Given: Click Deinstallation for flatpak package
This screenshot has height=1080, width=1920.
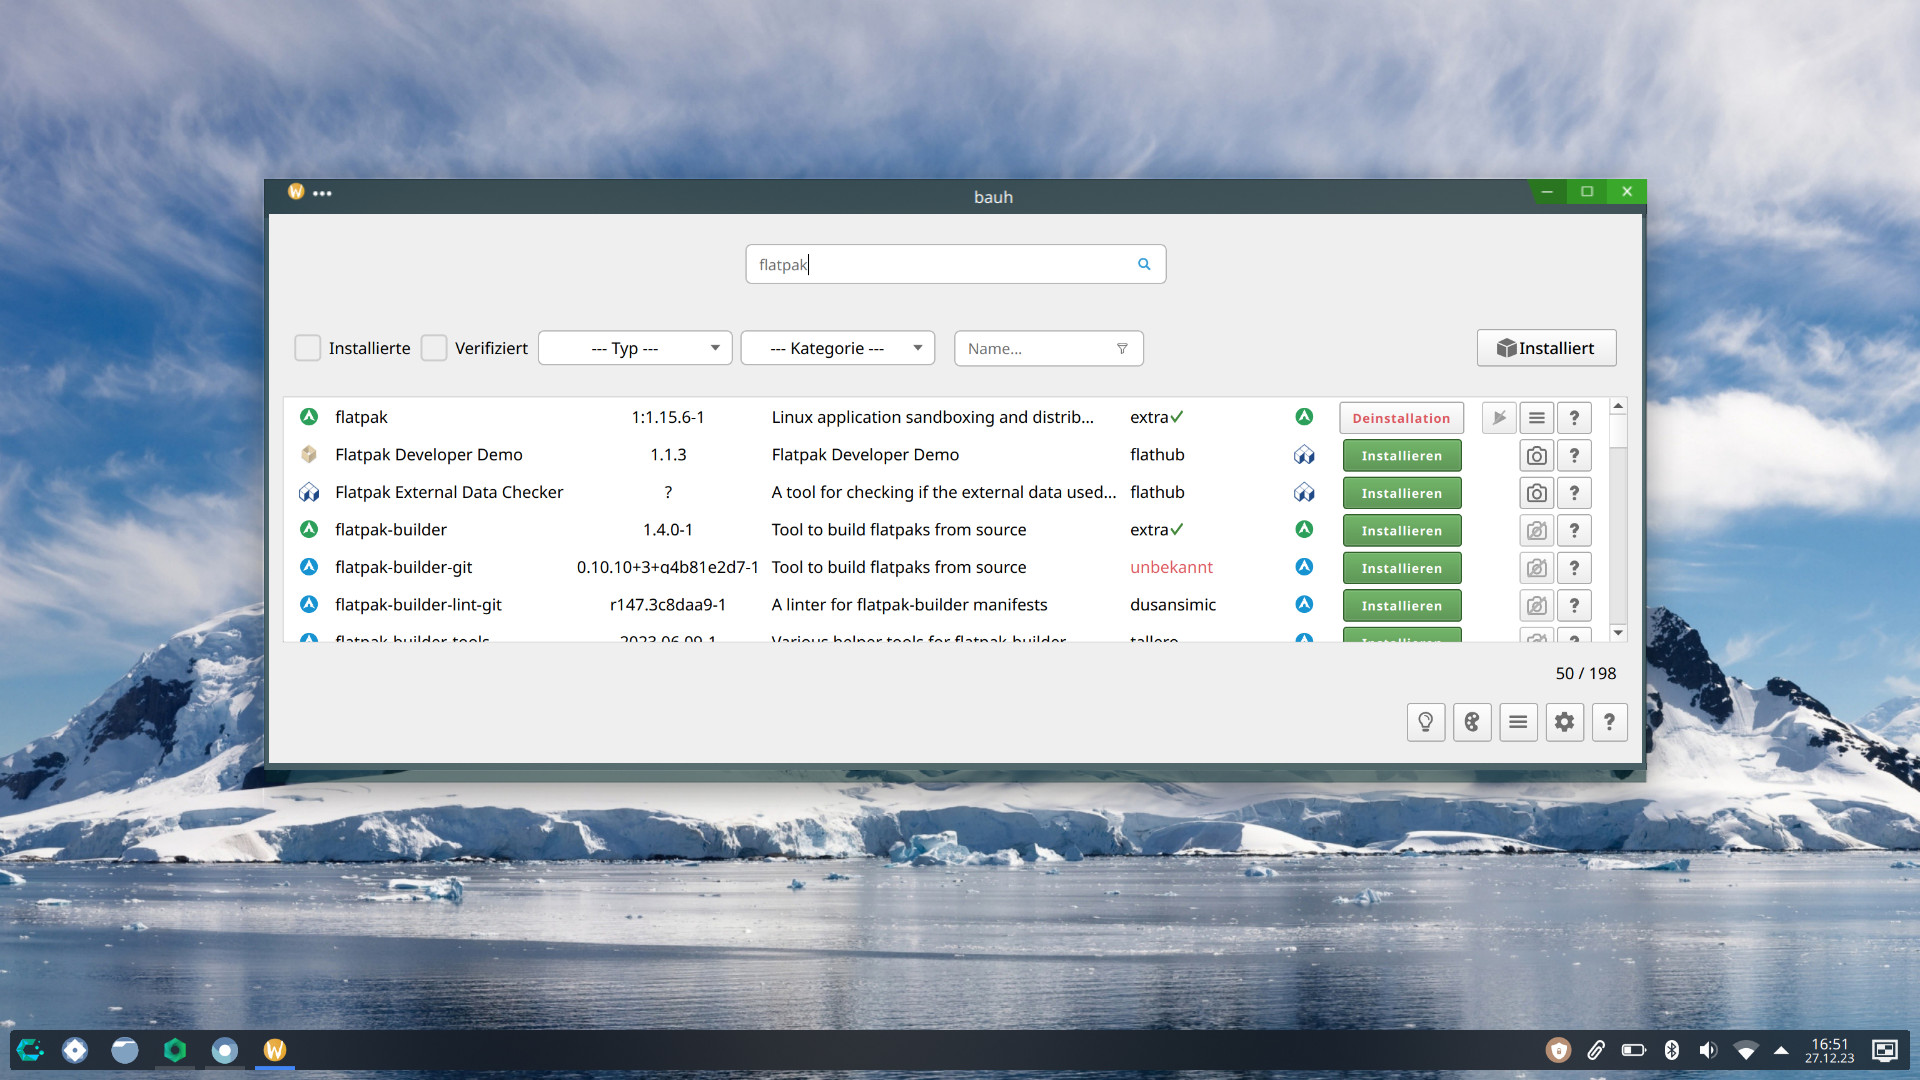Looking at the screenshot, I should [1401, 418].
